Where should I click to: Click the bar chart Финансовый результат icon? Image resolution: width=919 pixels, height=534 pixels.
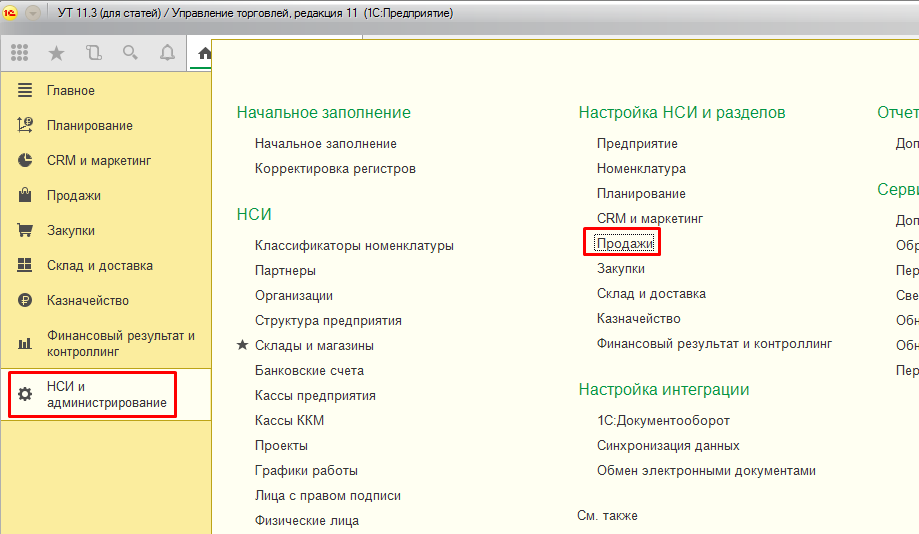[25, 344]
